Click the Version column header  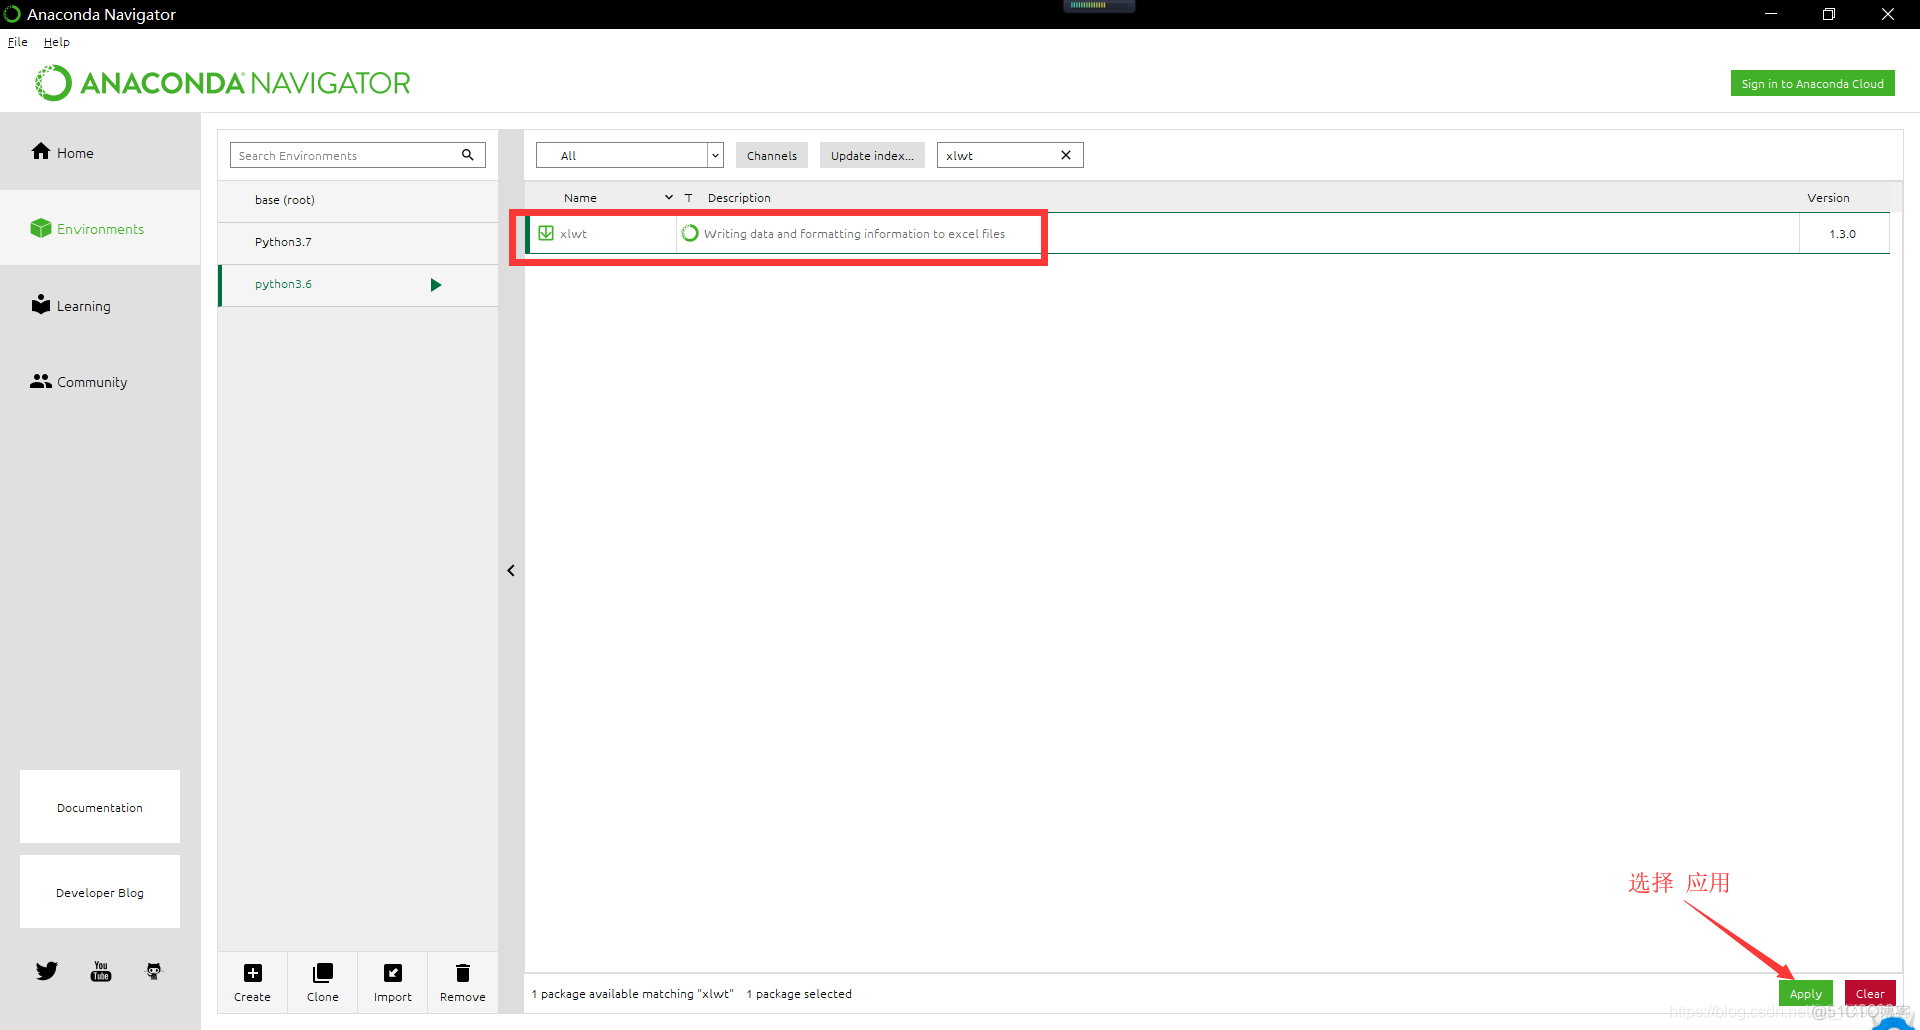(1828, 198)
